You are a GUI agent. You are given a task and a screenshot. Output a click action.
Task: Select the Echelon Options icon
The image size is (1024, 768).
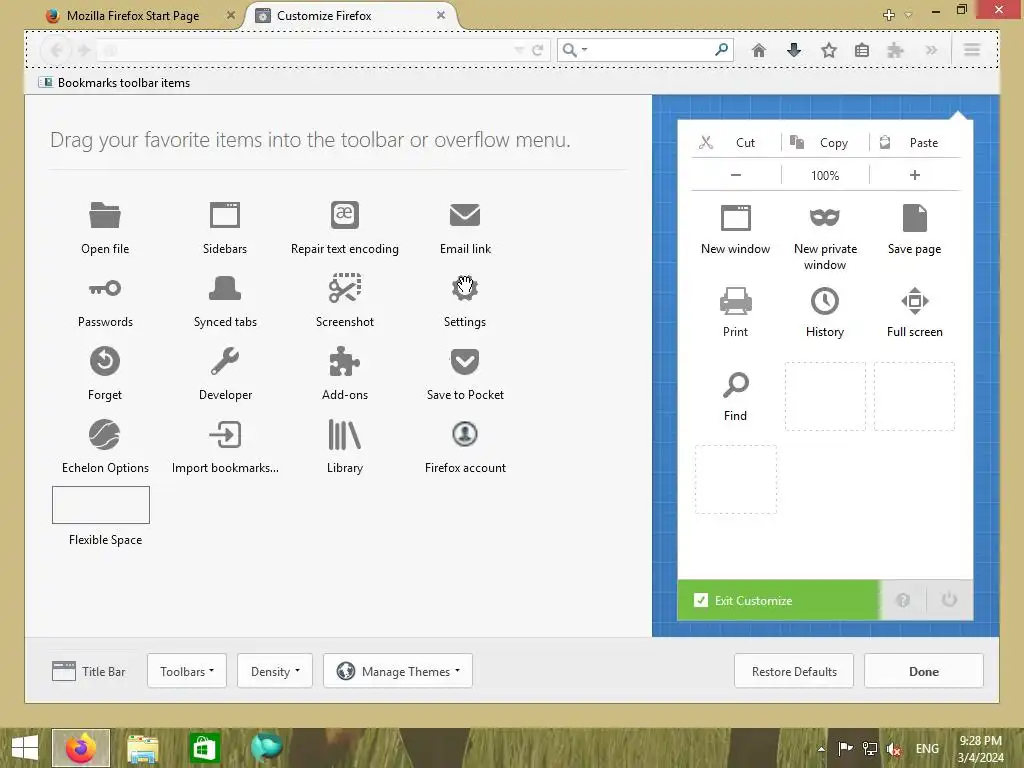pos(104,434)
